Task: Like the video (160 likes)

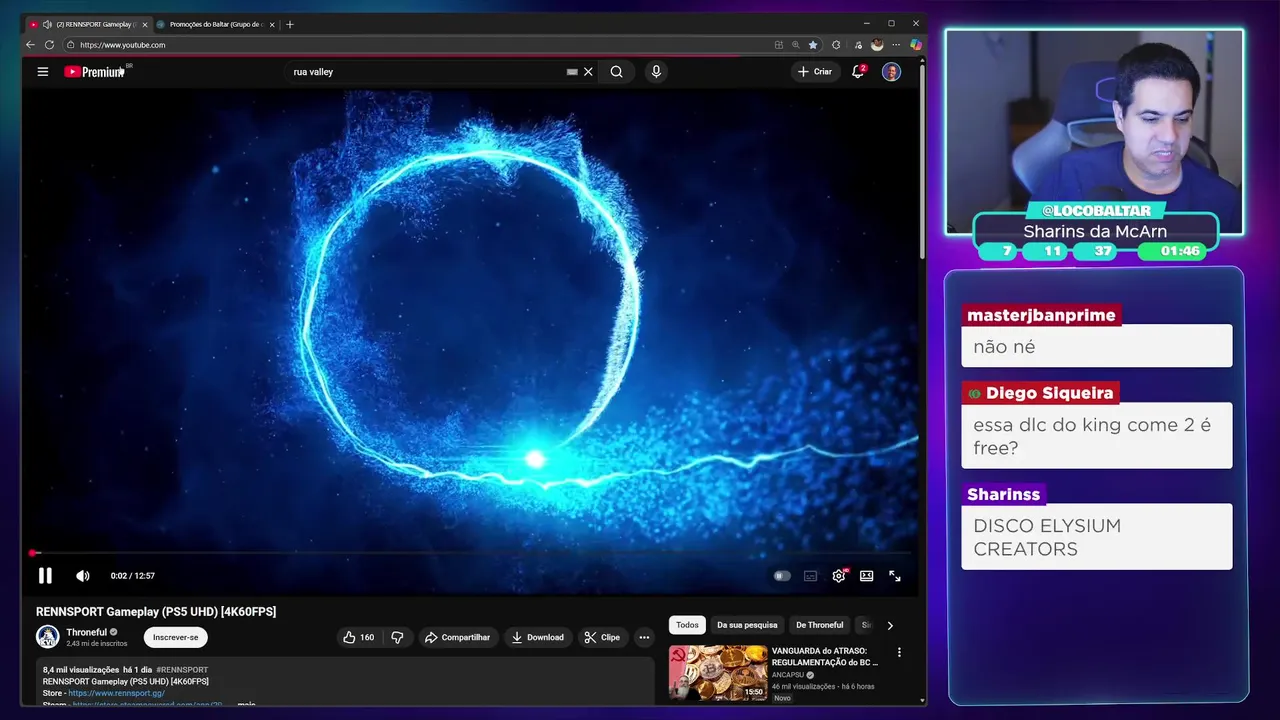Action: (359, 637)
